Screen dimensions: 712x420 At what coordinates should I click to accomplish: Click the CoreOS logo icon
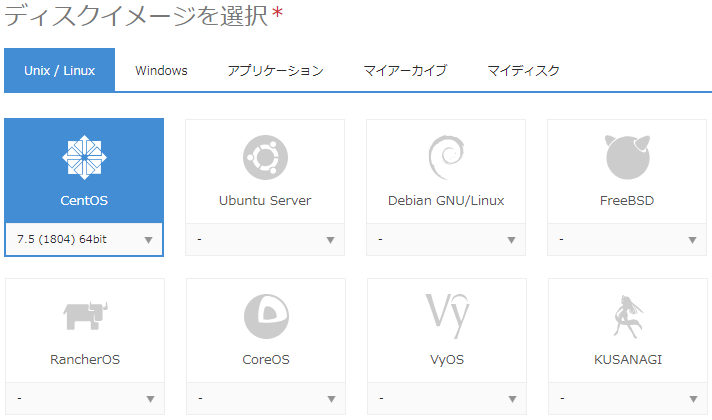click(x=265, y=316)
